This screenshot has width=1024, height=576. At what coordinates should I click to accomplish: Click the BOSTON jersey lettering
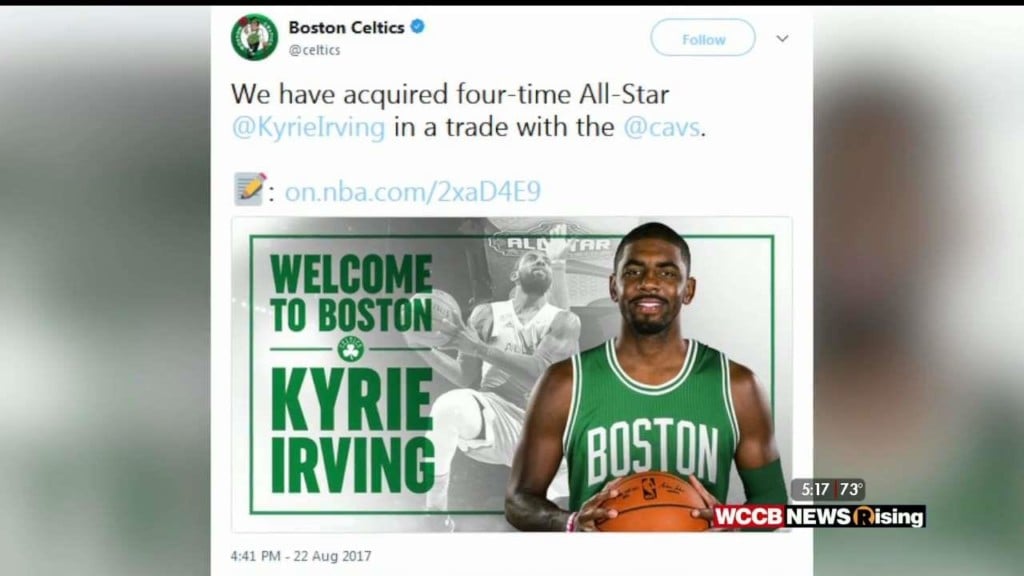652,451
